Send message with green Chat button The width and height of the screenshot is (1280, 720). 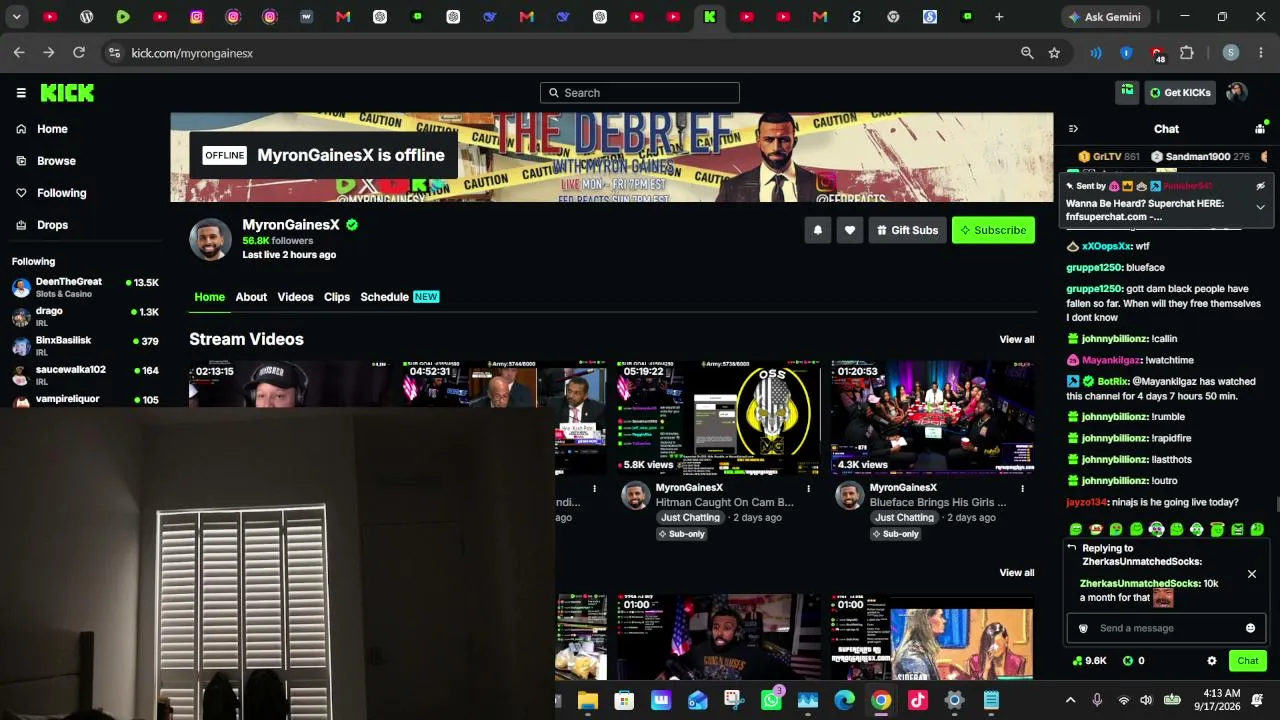[1248, 661]
